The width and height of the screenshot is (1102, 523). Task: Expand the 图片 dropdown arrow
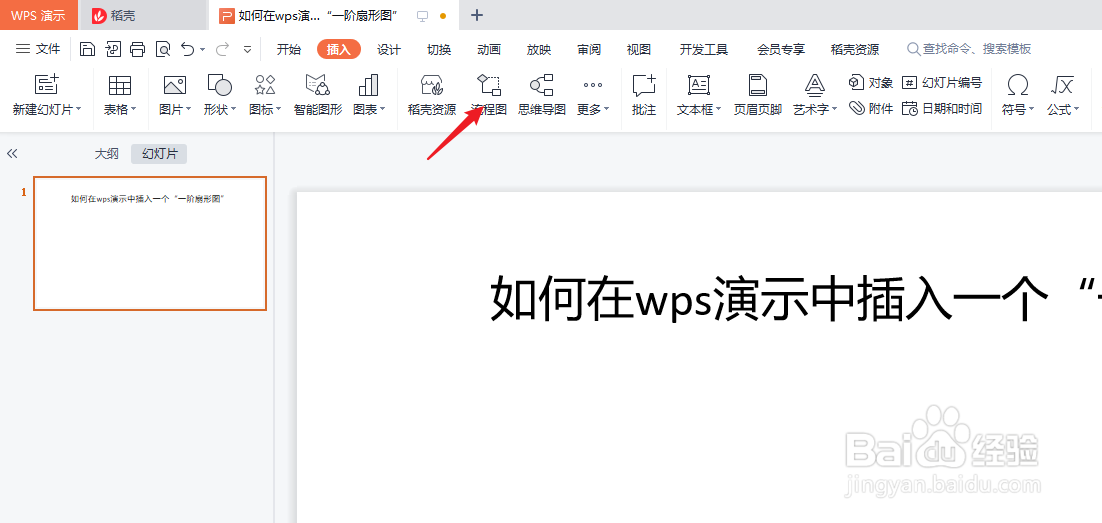click(x=188, y=110)
